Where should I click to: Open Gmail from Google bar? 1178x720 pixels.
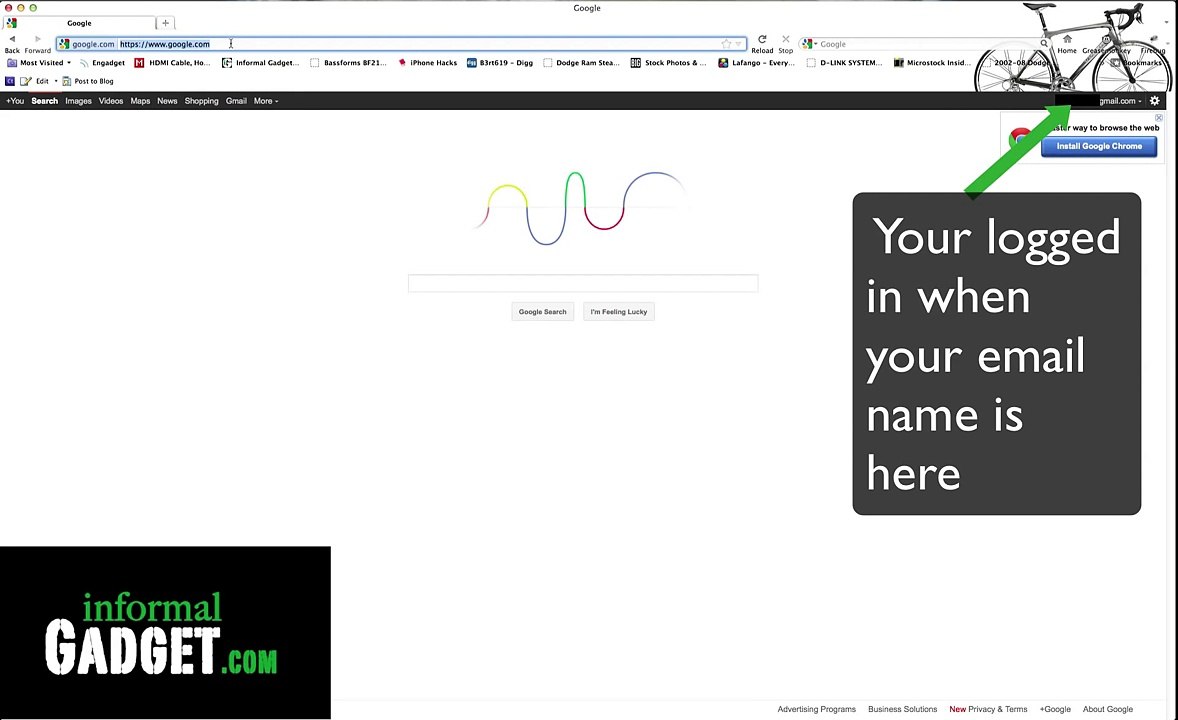(236, 101)
